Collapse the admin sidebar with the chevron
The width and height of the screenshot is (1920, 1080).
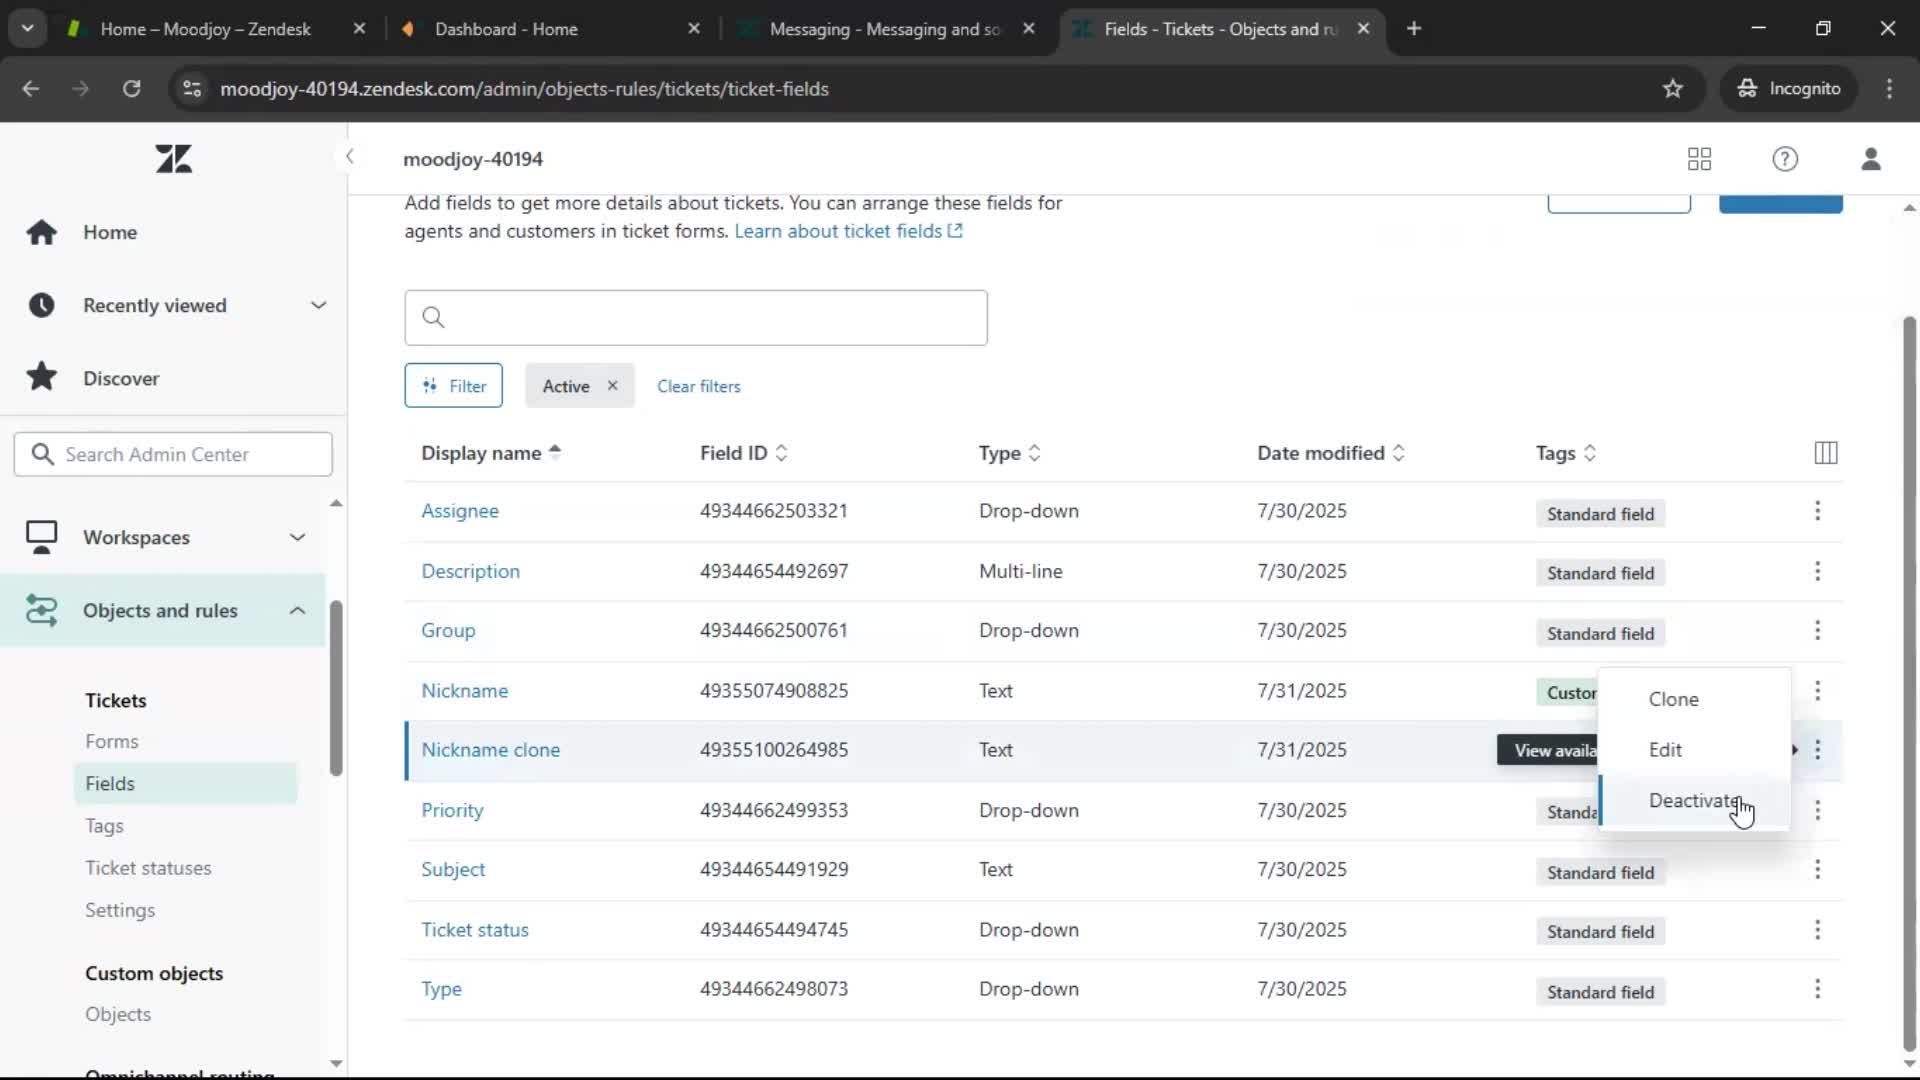pyautogui.click(x=349, y=157)
